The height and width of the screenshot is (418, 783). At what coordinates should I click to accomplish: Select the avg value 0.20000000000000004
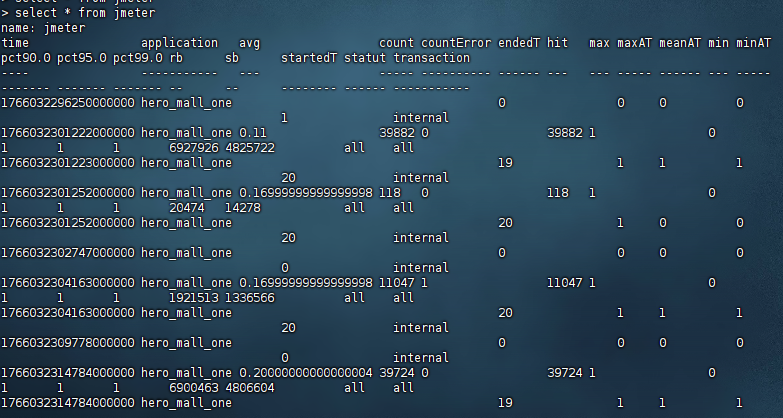305,373
